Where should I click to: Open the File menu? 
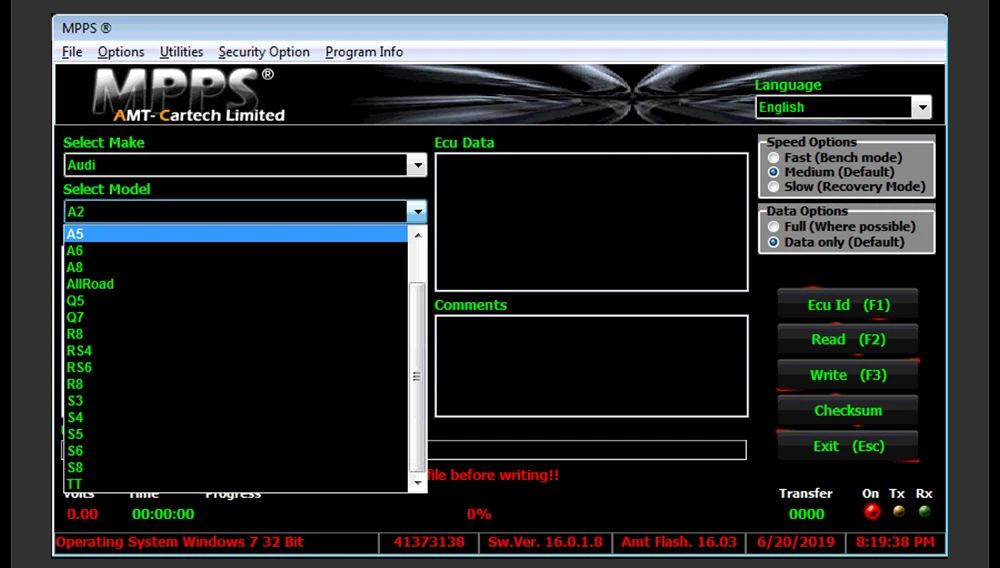coord(72,52)
